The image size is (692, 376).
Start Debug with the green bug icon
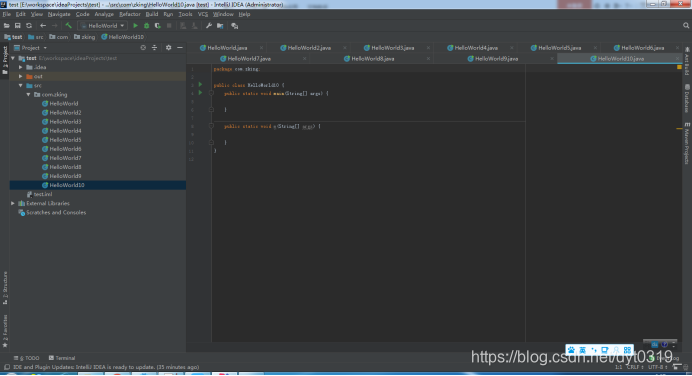point(147,26)
